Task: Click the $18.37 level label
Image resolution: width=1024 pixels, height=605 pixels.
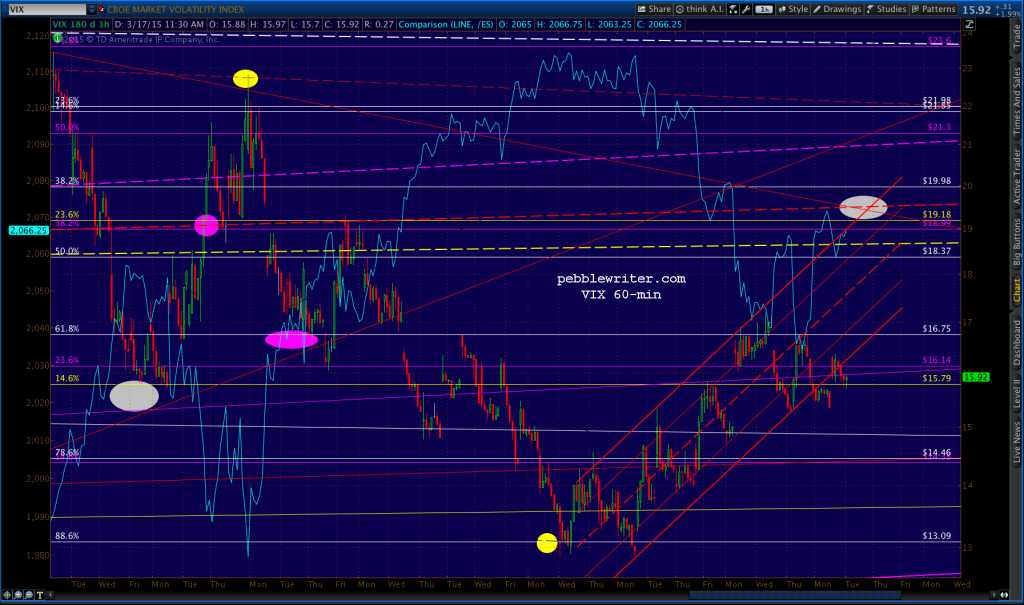Action: pyautogui.click(x=936, y=251)
